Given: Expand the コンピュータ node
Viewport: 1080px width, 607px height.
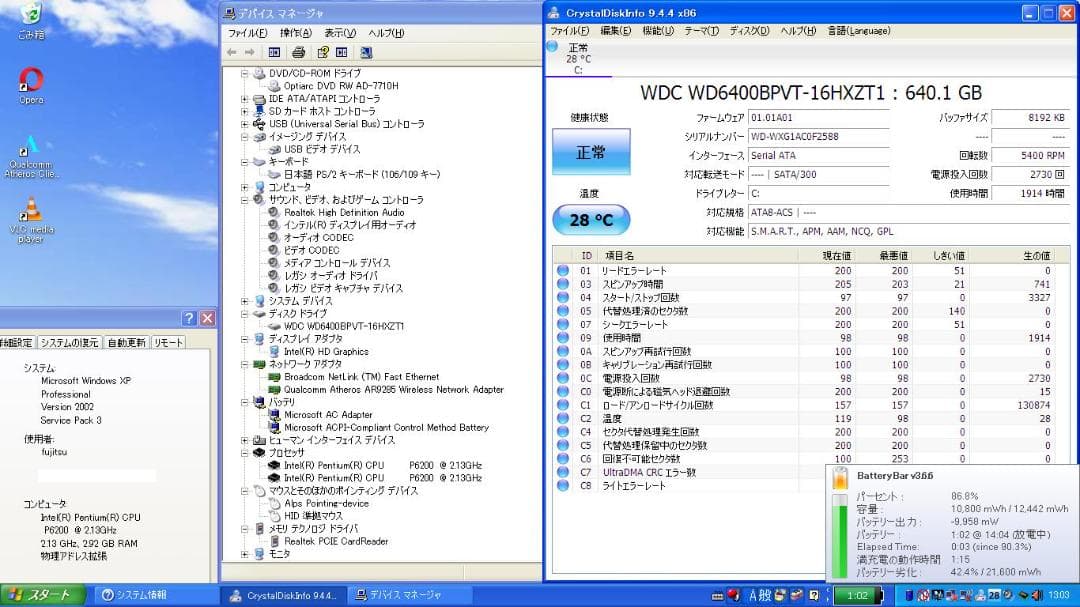Looking at the screenshot, I should coord(245,187).
